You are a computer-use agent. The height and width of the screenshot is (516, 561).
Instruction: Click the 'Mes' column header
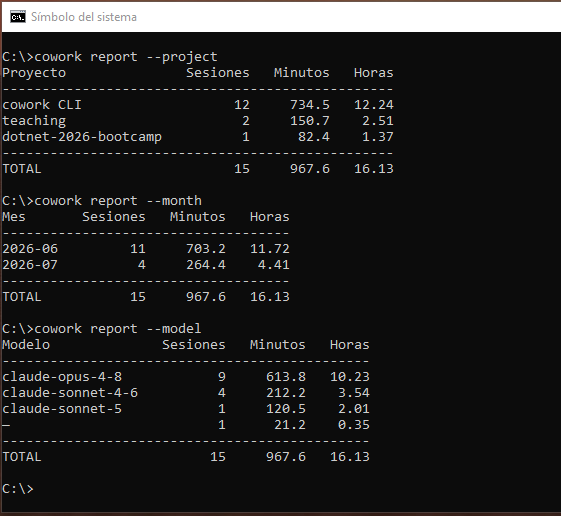click(14, 217)
